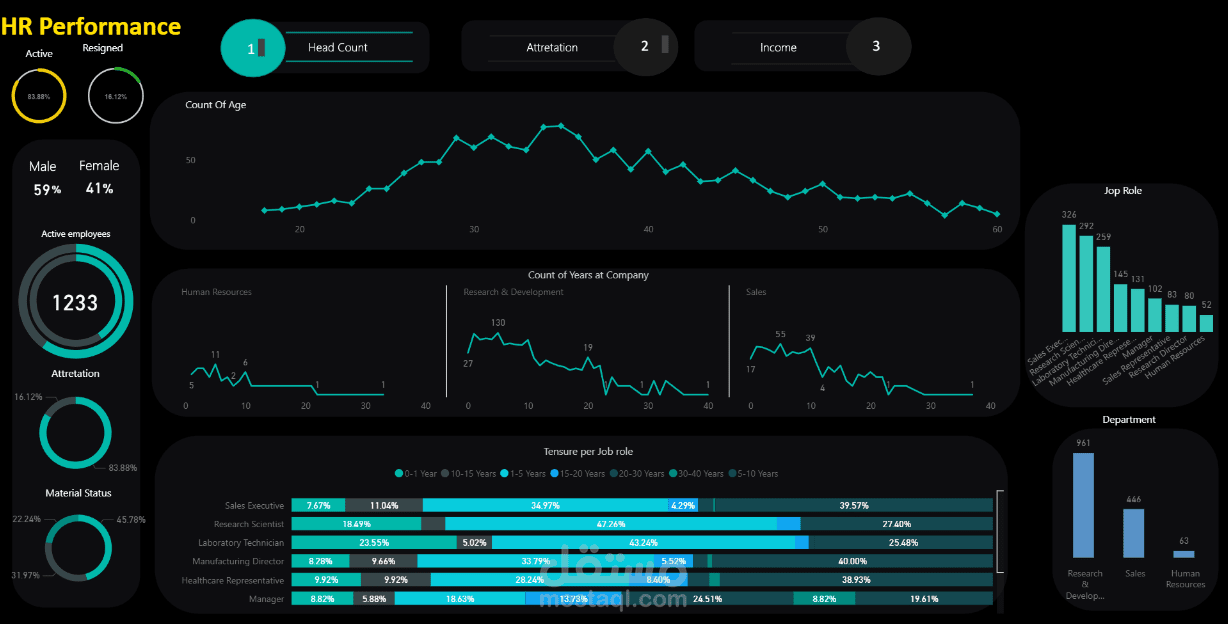Click the 1233 active employees donut

76,300
